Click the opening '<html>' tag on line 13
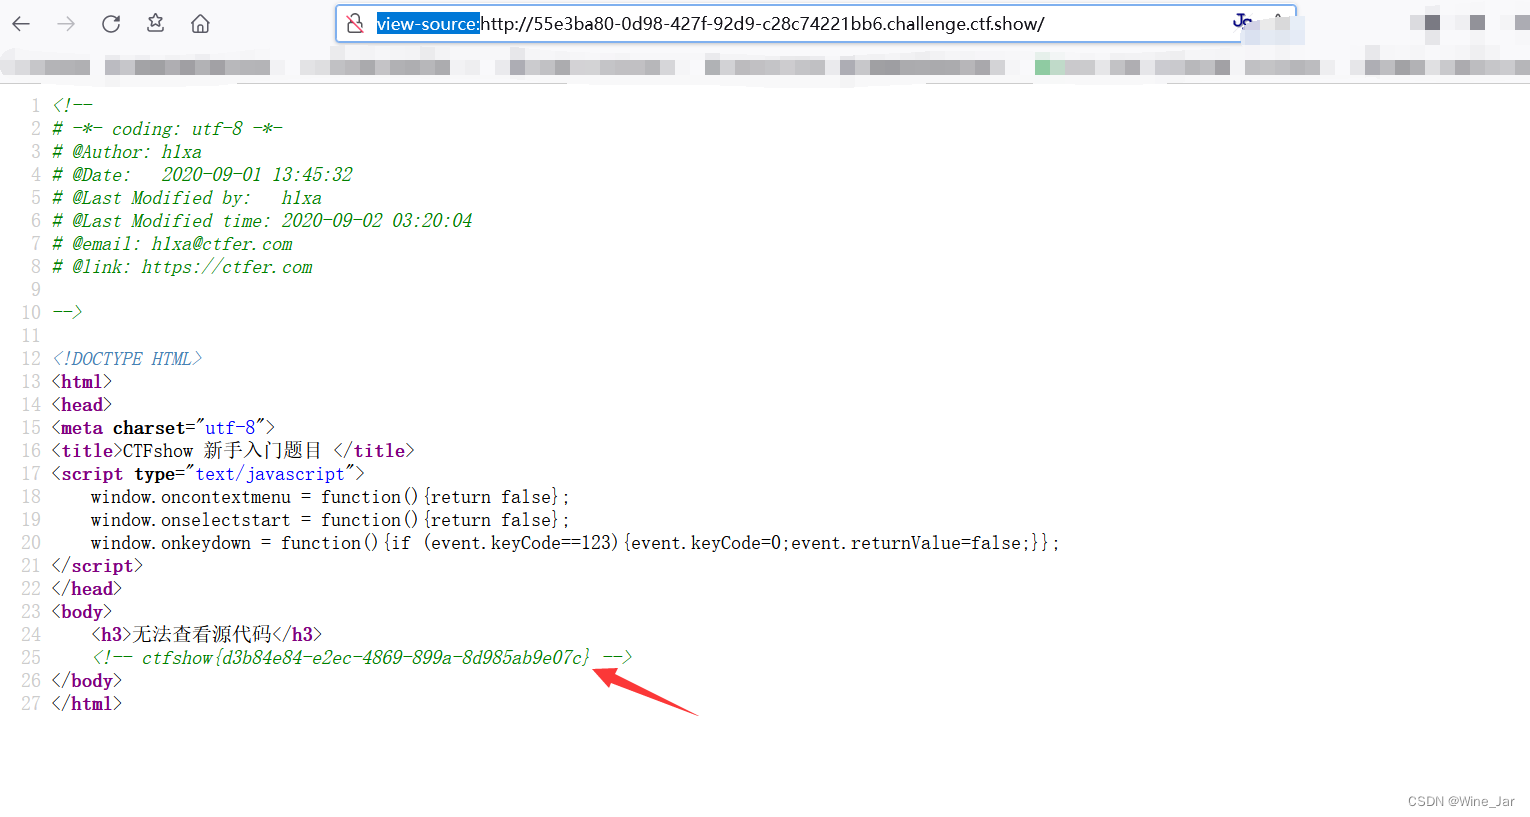This screenshot has height=817, width=1530. (x=82, y=382)
